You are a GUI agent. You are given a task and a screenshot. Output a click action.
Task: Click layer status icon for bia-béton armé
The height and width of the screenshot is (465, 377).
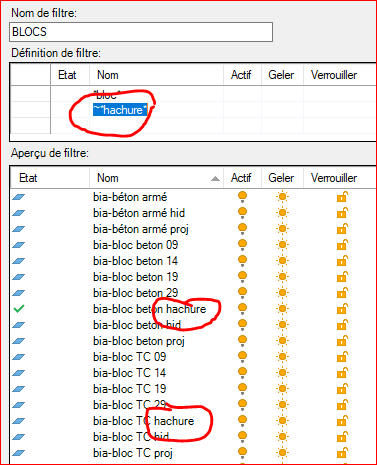tap(19, 197)
